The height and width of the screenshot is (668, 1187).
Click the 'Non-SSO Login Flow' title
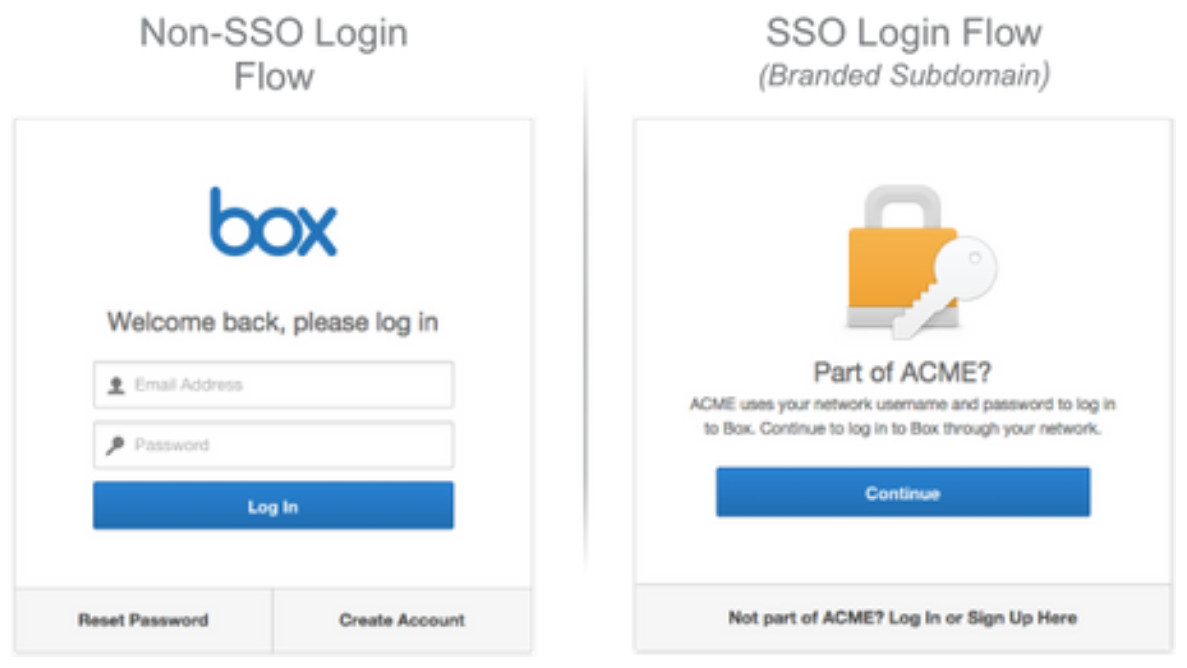(x=273, y=54)
